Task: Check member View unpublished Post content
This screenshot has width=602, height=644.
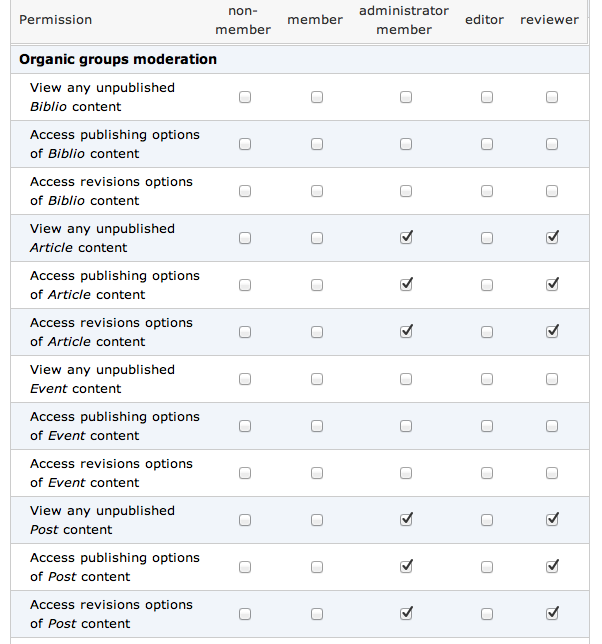Action: 317,520
